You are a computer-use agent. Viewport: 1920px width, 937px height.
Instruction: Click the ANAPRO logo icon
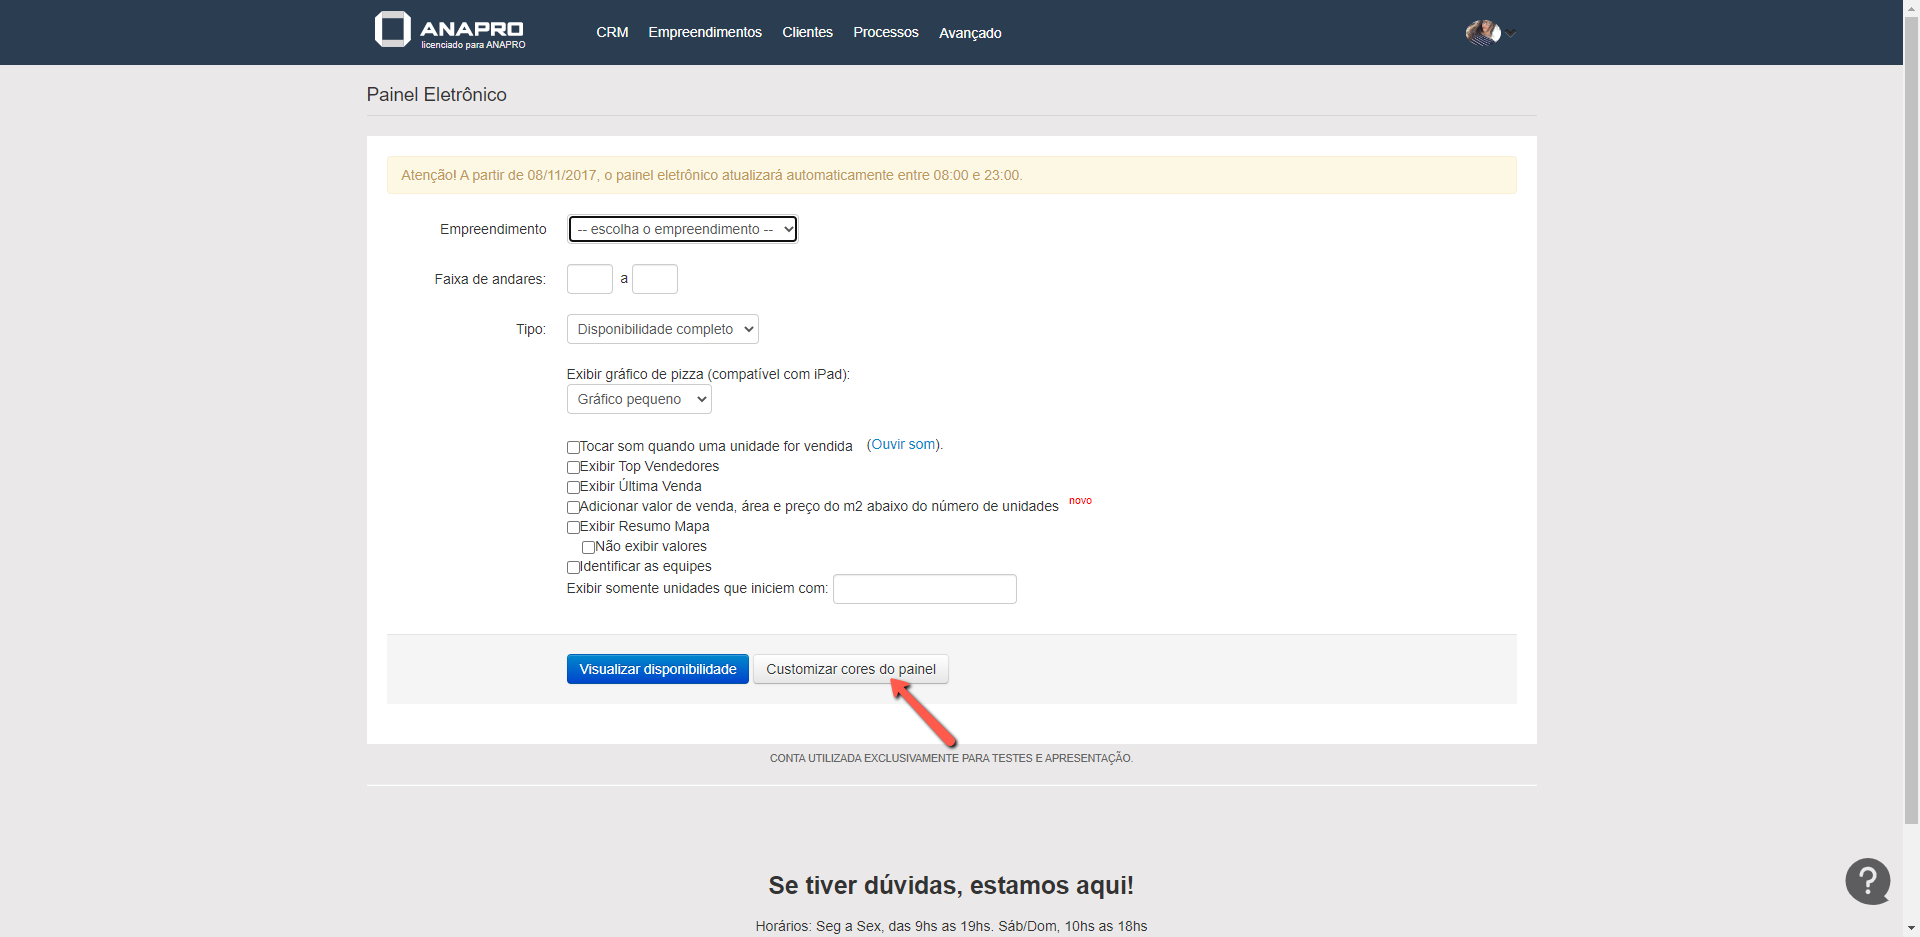[x=393, y=30]
